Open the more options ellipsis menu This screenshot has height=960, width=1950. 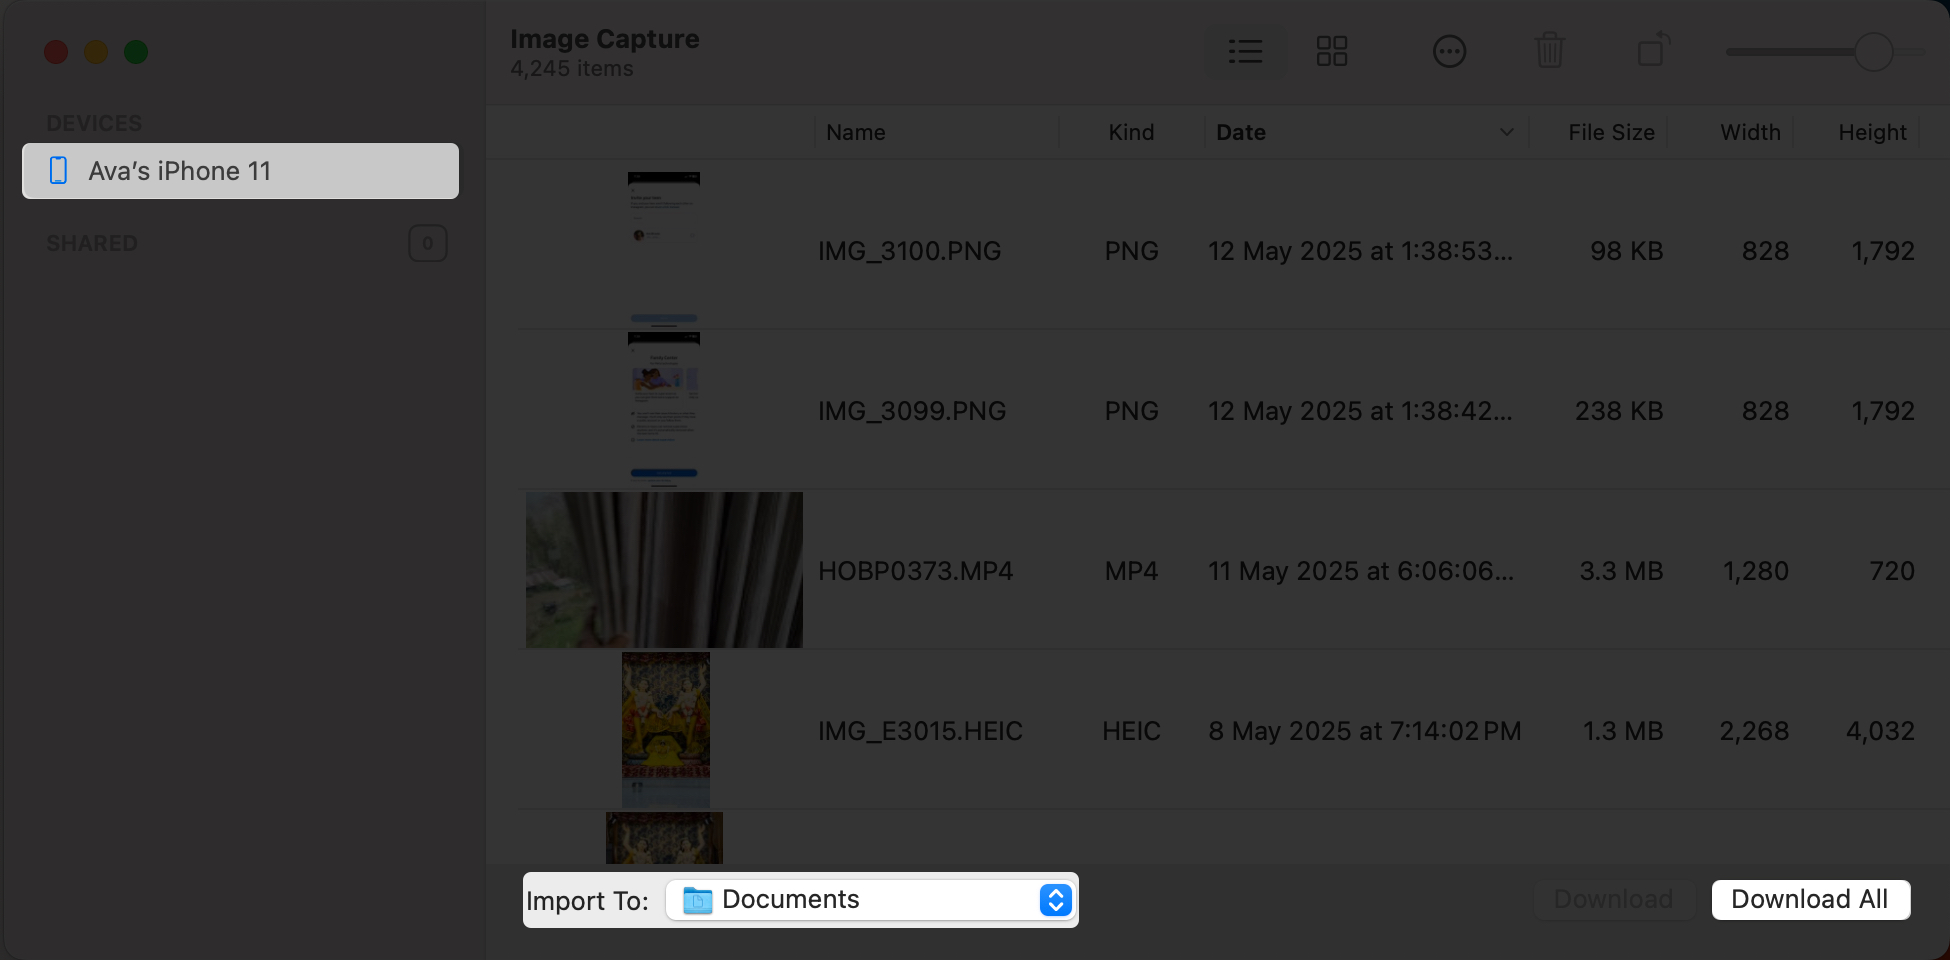point(1449,51)
